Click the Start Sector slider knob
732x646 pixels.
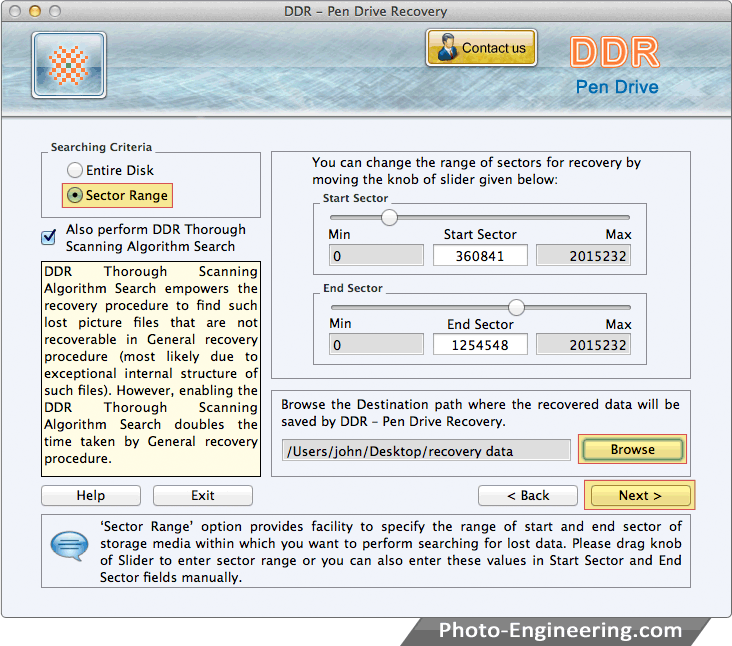pyautogui.click(x=389, y=217)
